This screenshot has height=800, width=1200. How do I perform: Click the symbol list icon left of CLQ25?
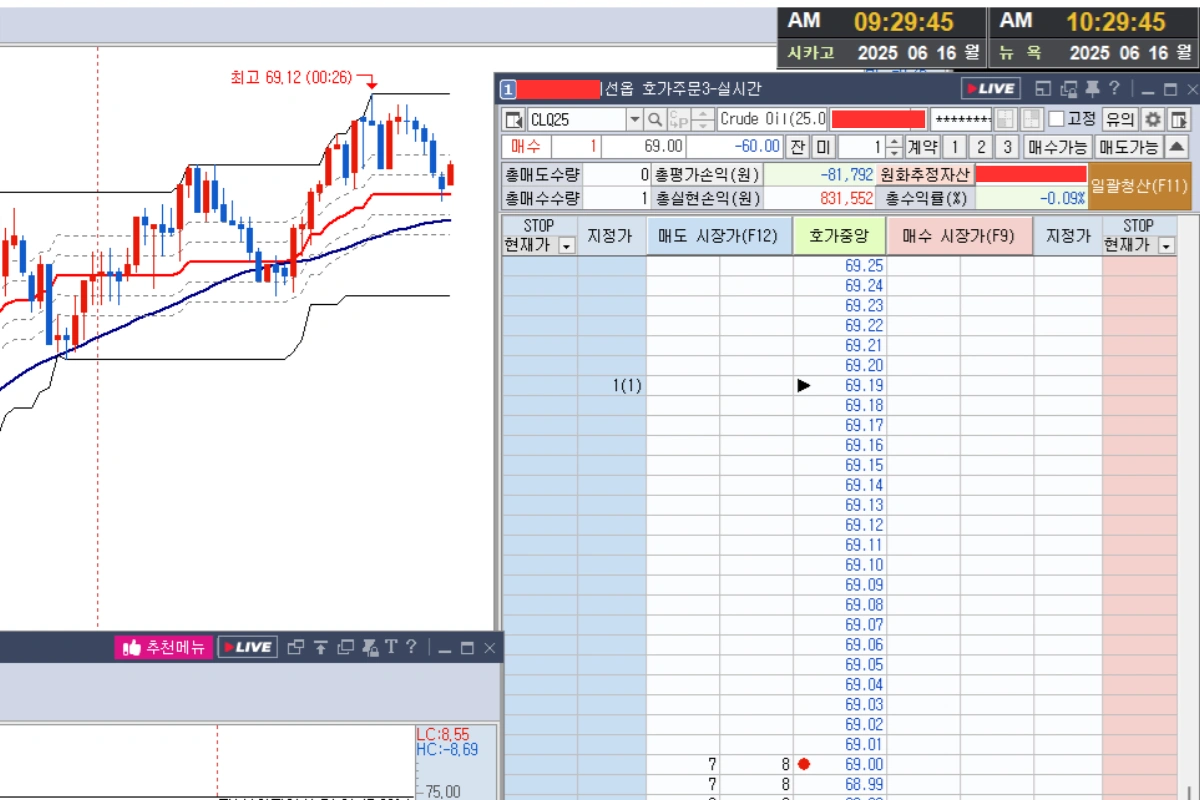click(514, 120)
